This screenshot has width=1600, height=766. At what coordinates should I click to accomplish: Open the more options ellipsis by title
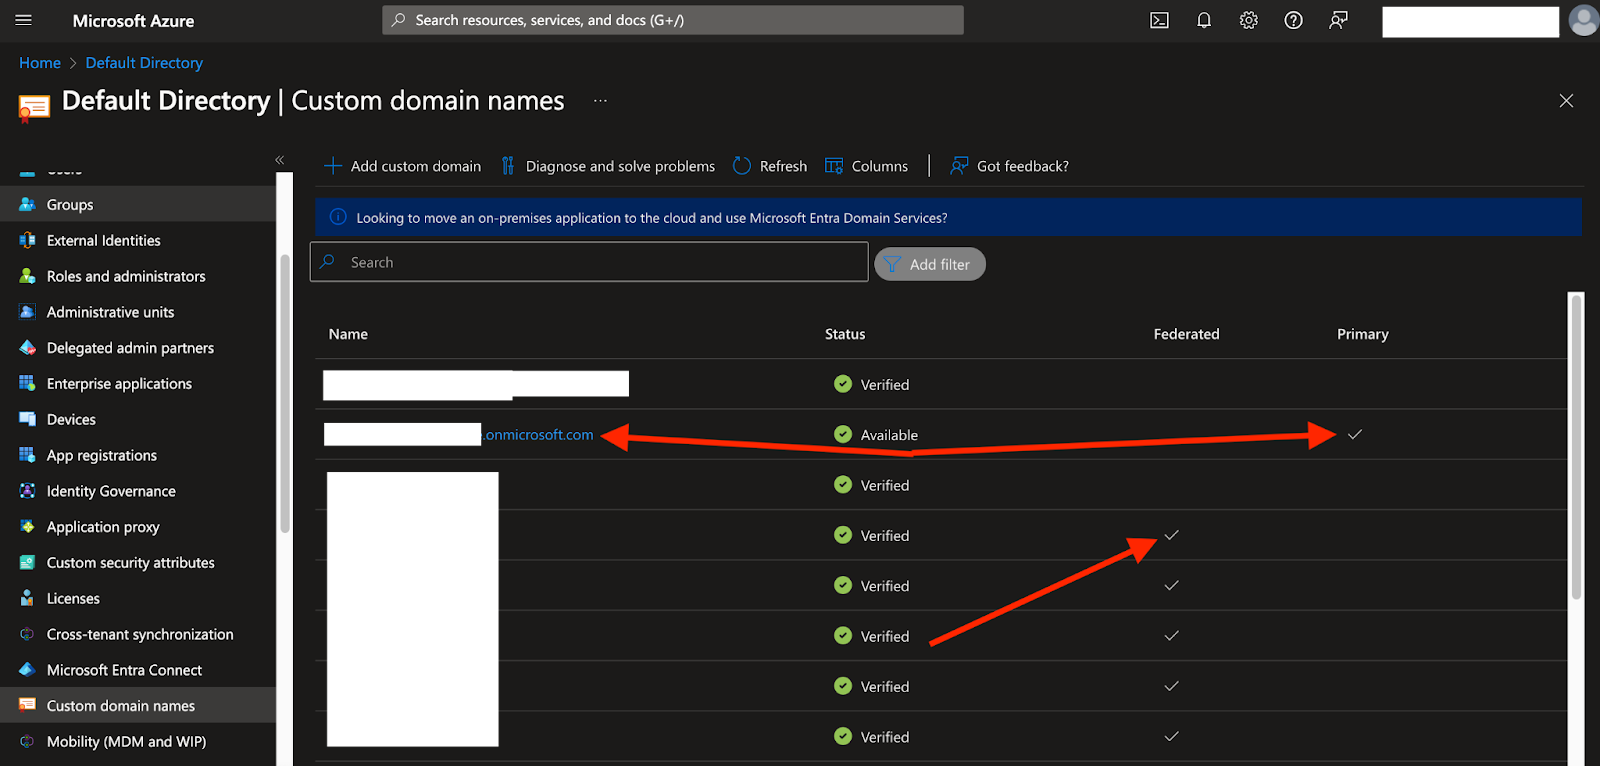coord(600,101)
